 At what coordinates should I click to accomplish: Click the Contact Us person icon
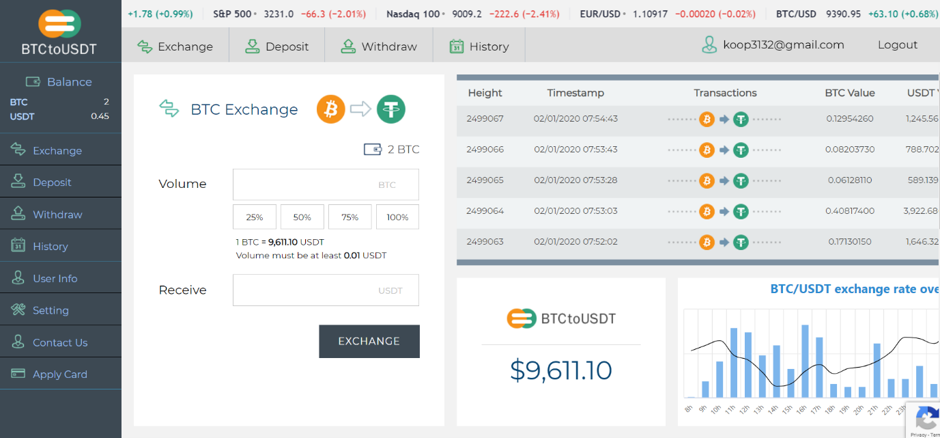(19, 342)
